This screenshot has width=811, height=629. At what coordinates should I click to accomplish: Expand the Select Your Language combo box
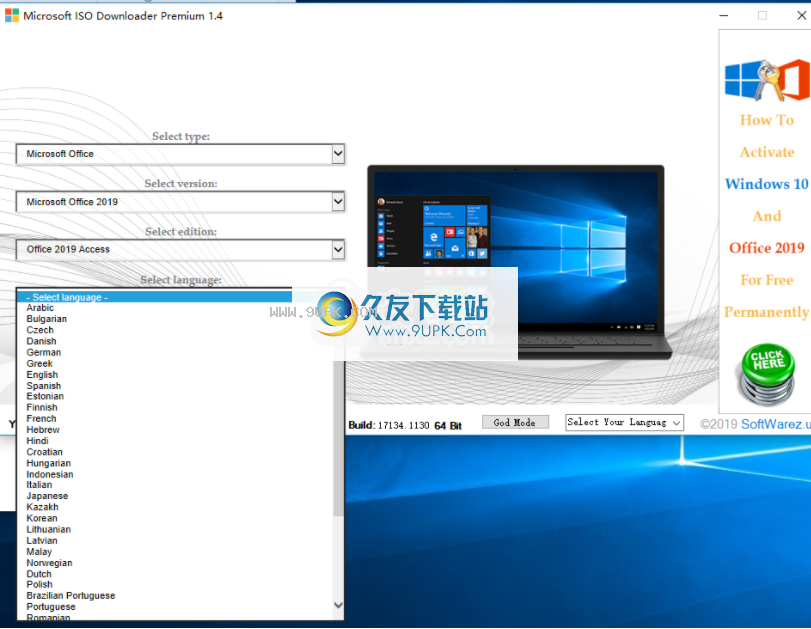pyautogui.click(x=625, y=423)
